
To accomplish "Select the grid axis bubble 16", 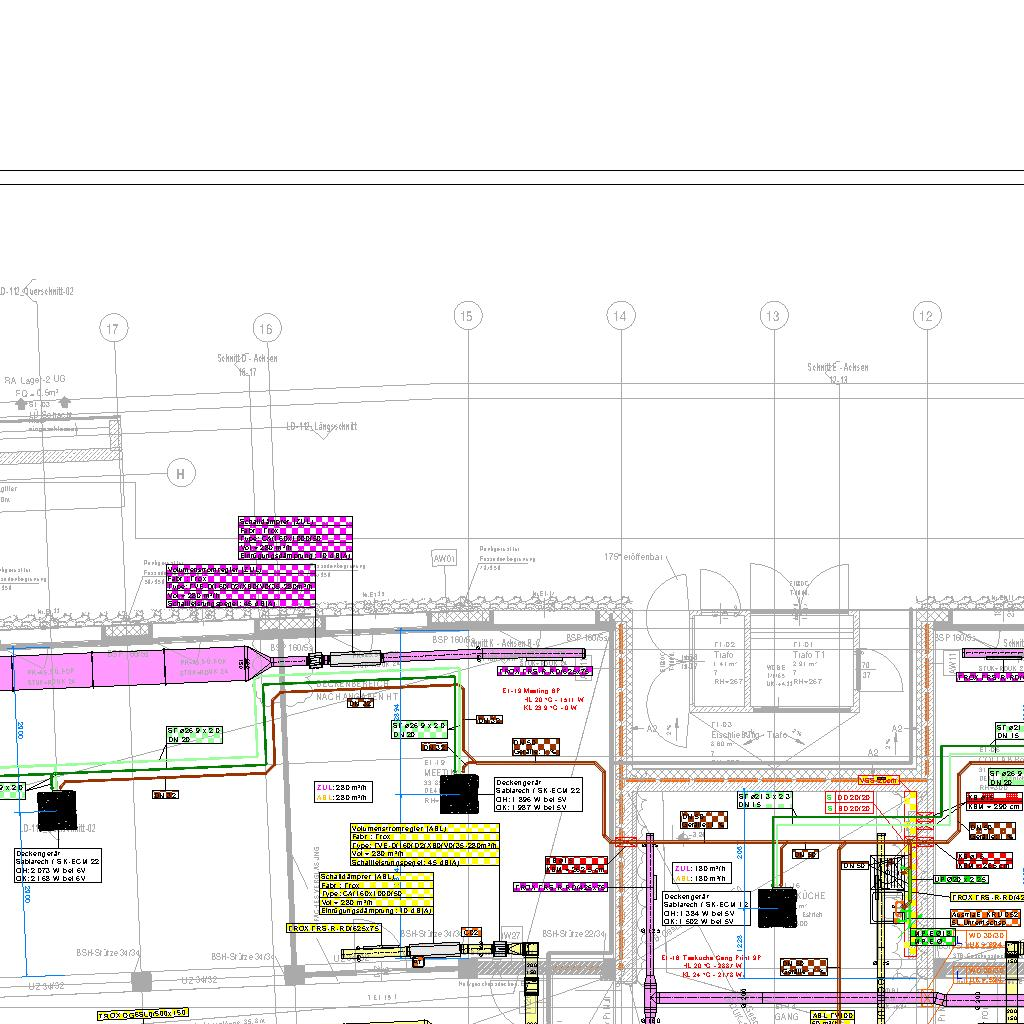I will tap(267, 329).
